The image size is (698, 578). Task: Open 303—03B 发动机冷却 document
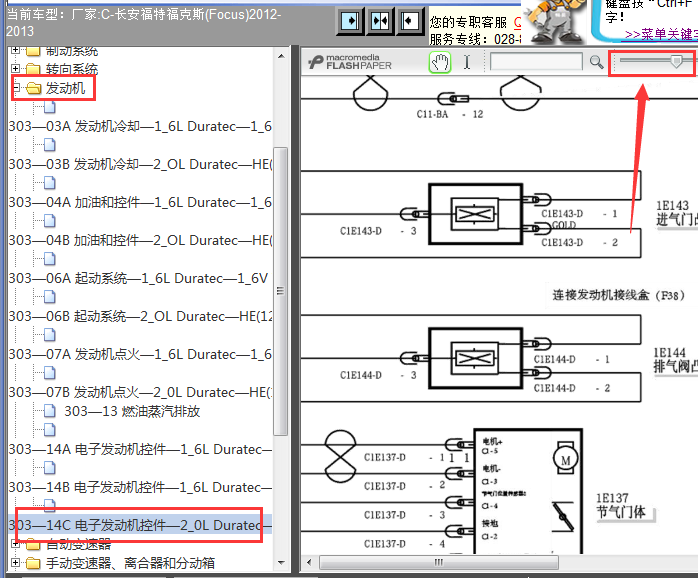click(x=140, y=164)
